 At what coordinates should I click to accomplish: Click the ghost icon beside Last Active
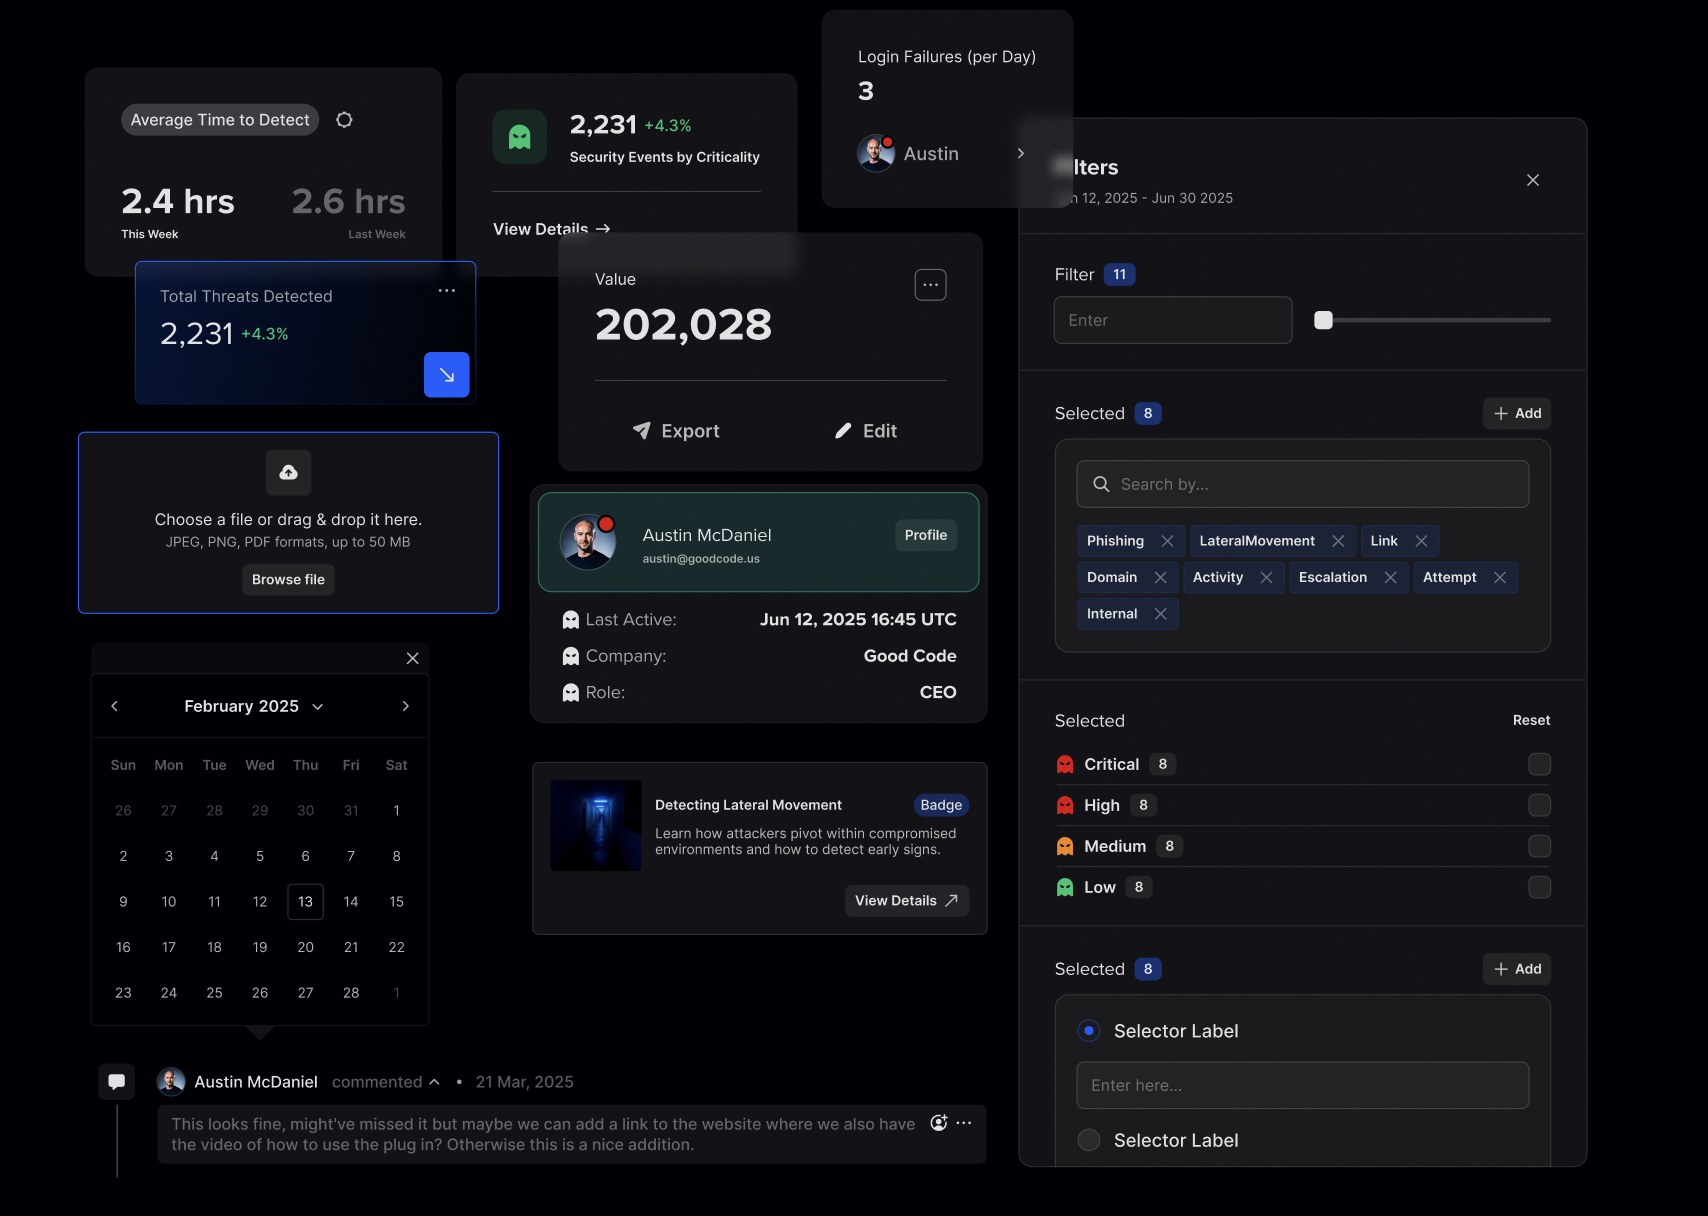(571, 620)
